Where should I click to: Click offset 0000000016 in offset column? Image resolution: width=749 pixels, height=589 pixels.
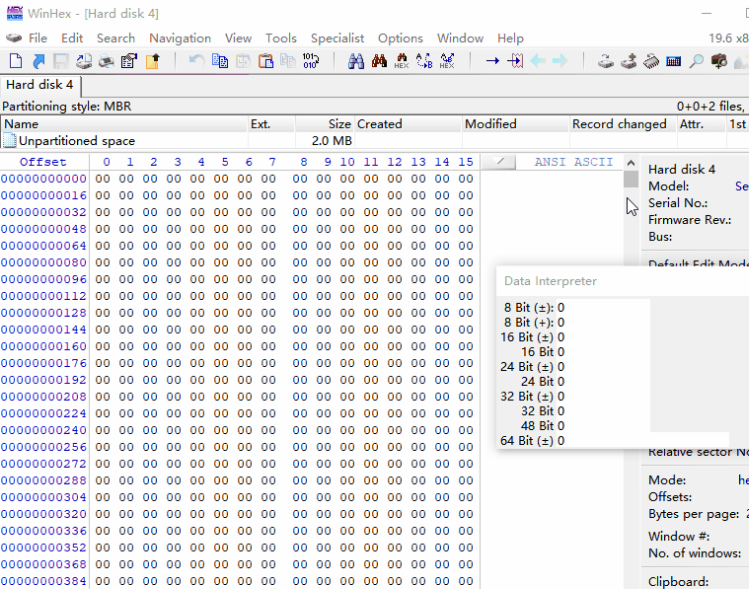(44, 195)
